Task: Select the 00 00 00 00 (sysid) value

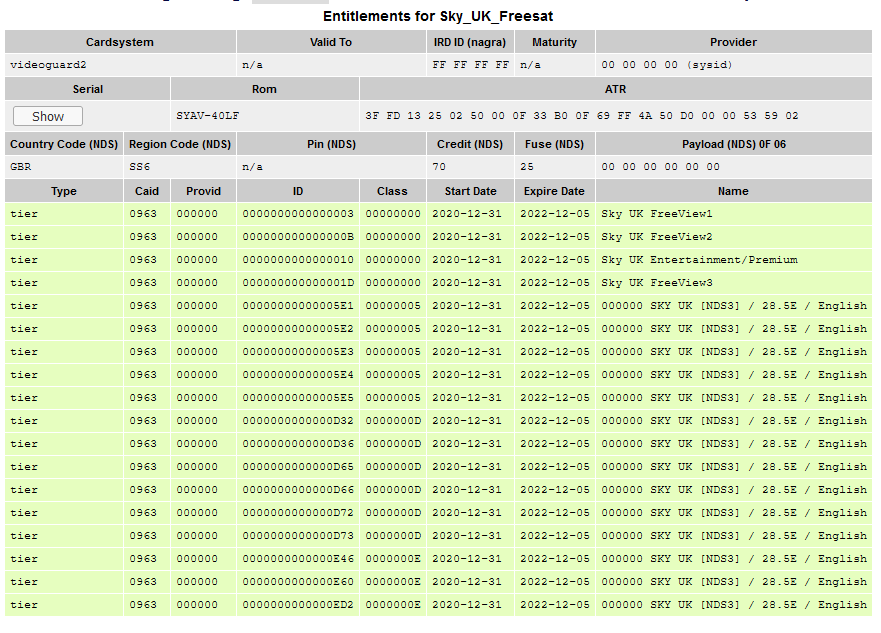Action: tap(667, 65)
